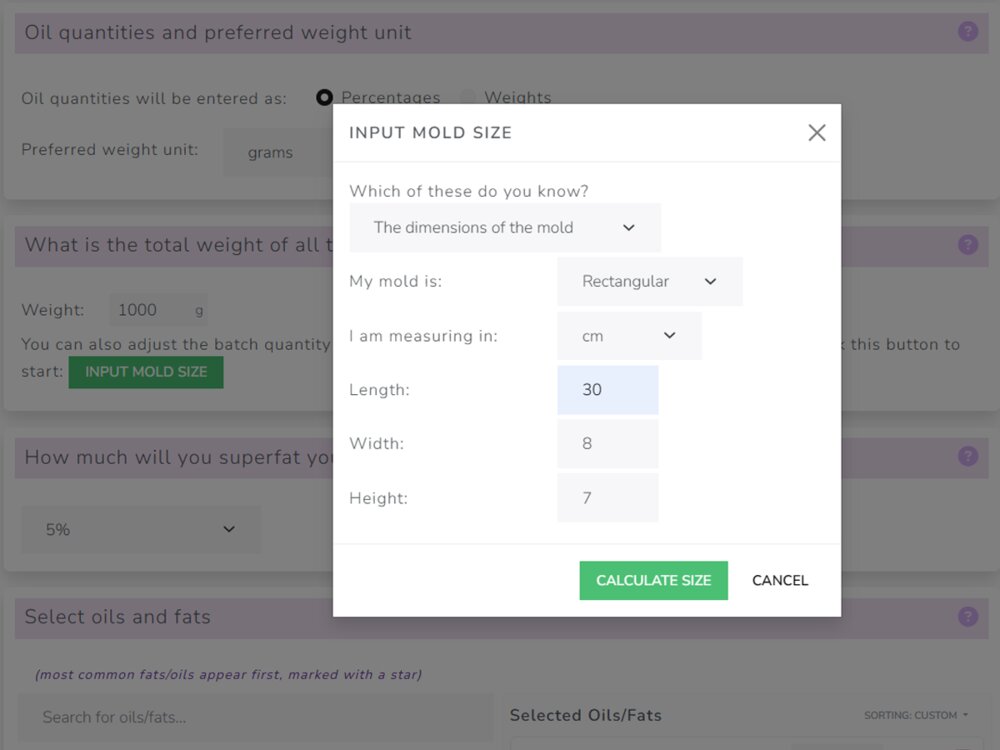Viewport: 1000px width, 750px height.
Task: Change measuring unit cm dropdown
Action: click(629, 336)
